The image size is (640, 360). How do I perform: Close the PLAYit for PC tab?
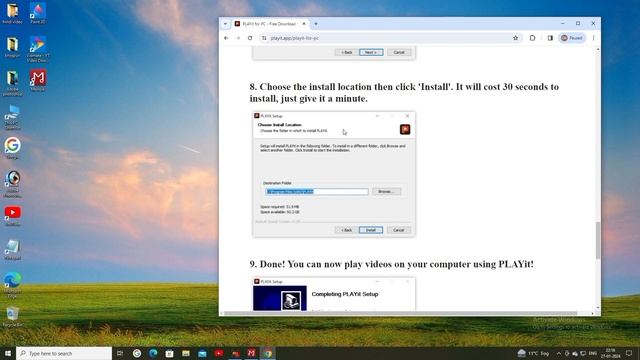pos(304,24)
